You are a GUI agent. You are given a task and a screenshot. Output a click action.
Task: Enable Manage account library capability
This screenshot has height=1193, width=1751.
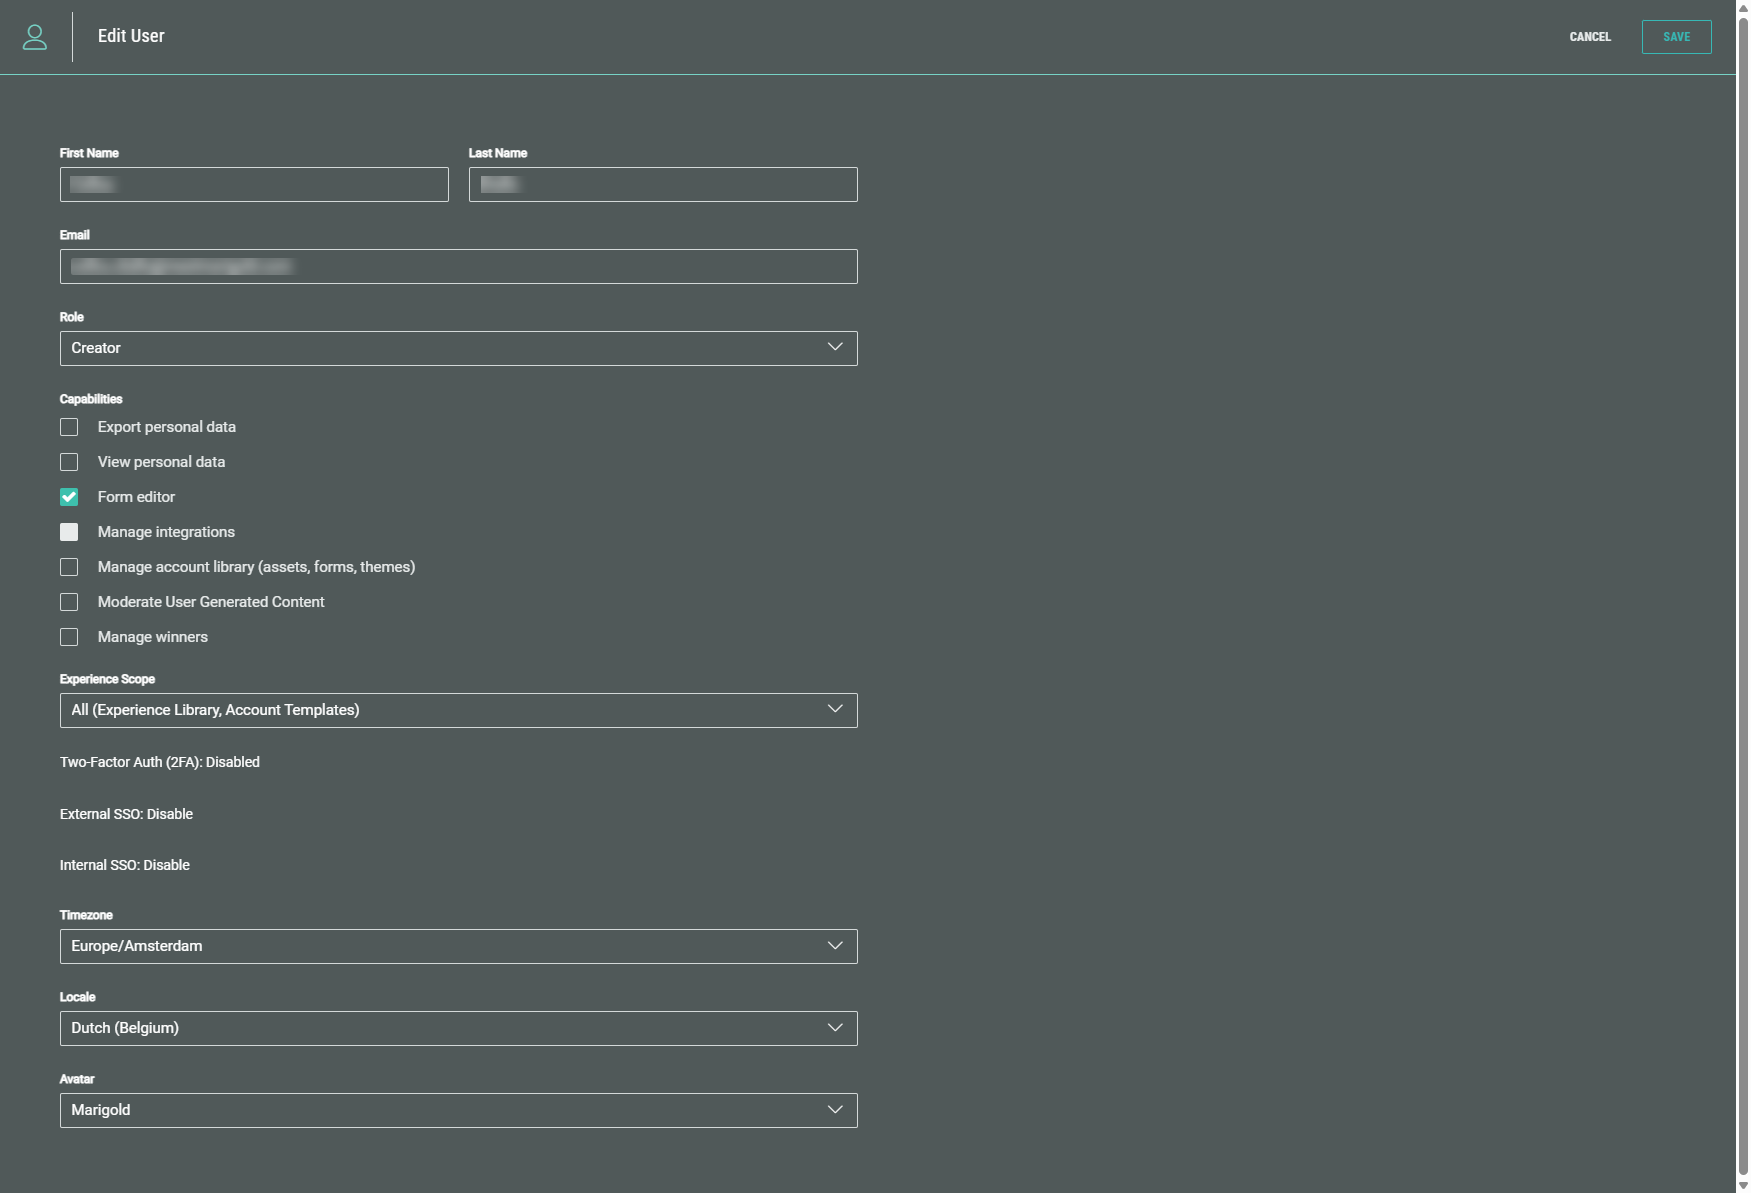click(69, 567)
